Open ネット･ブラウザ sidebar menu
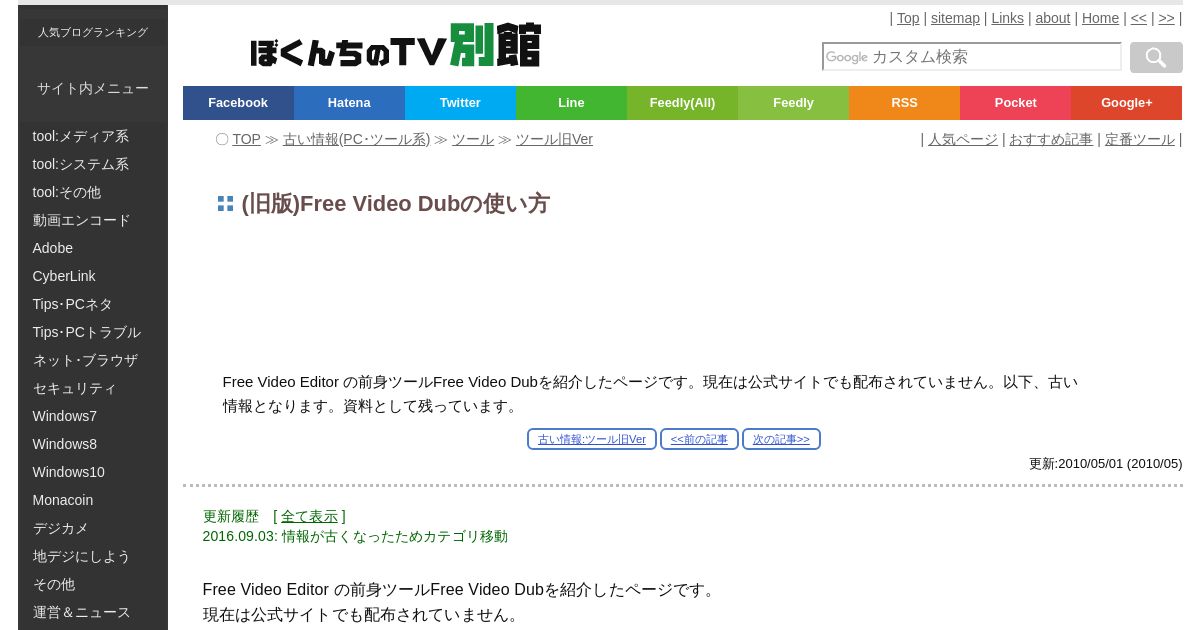 pos(93,360)
